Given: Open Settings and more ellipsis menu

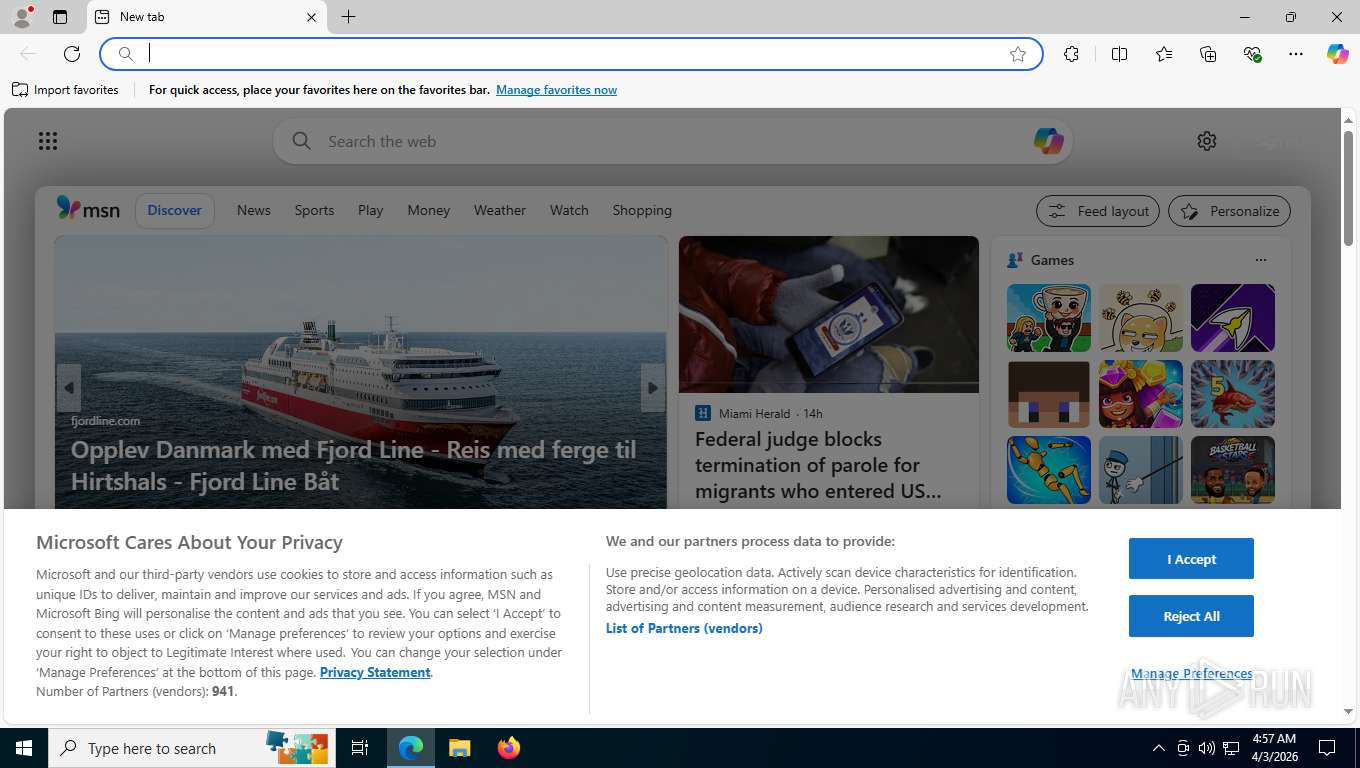Looking at the screenshot, I should (x=1296, y=54).
